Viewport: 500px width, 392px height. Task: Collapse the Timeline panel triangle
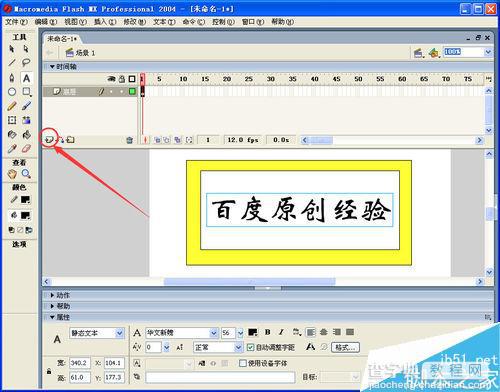[x=52, y=67]
